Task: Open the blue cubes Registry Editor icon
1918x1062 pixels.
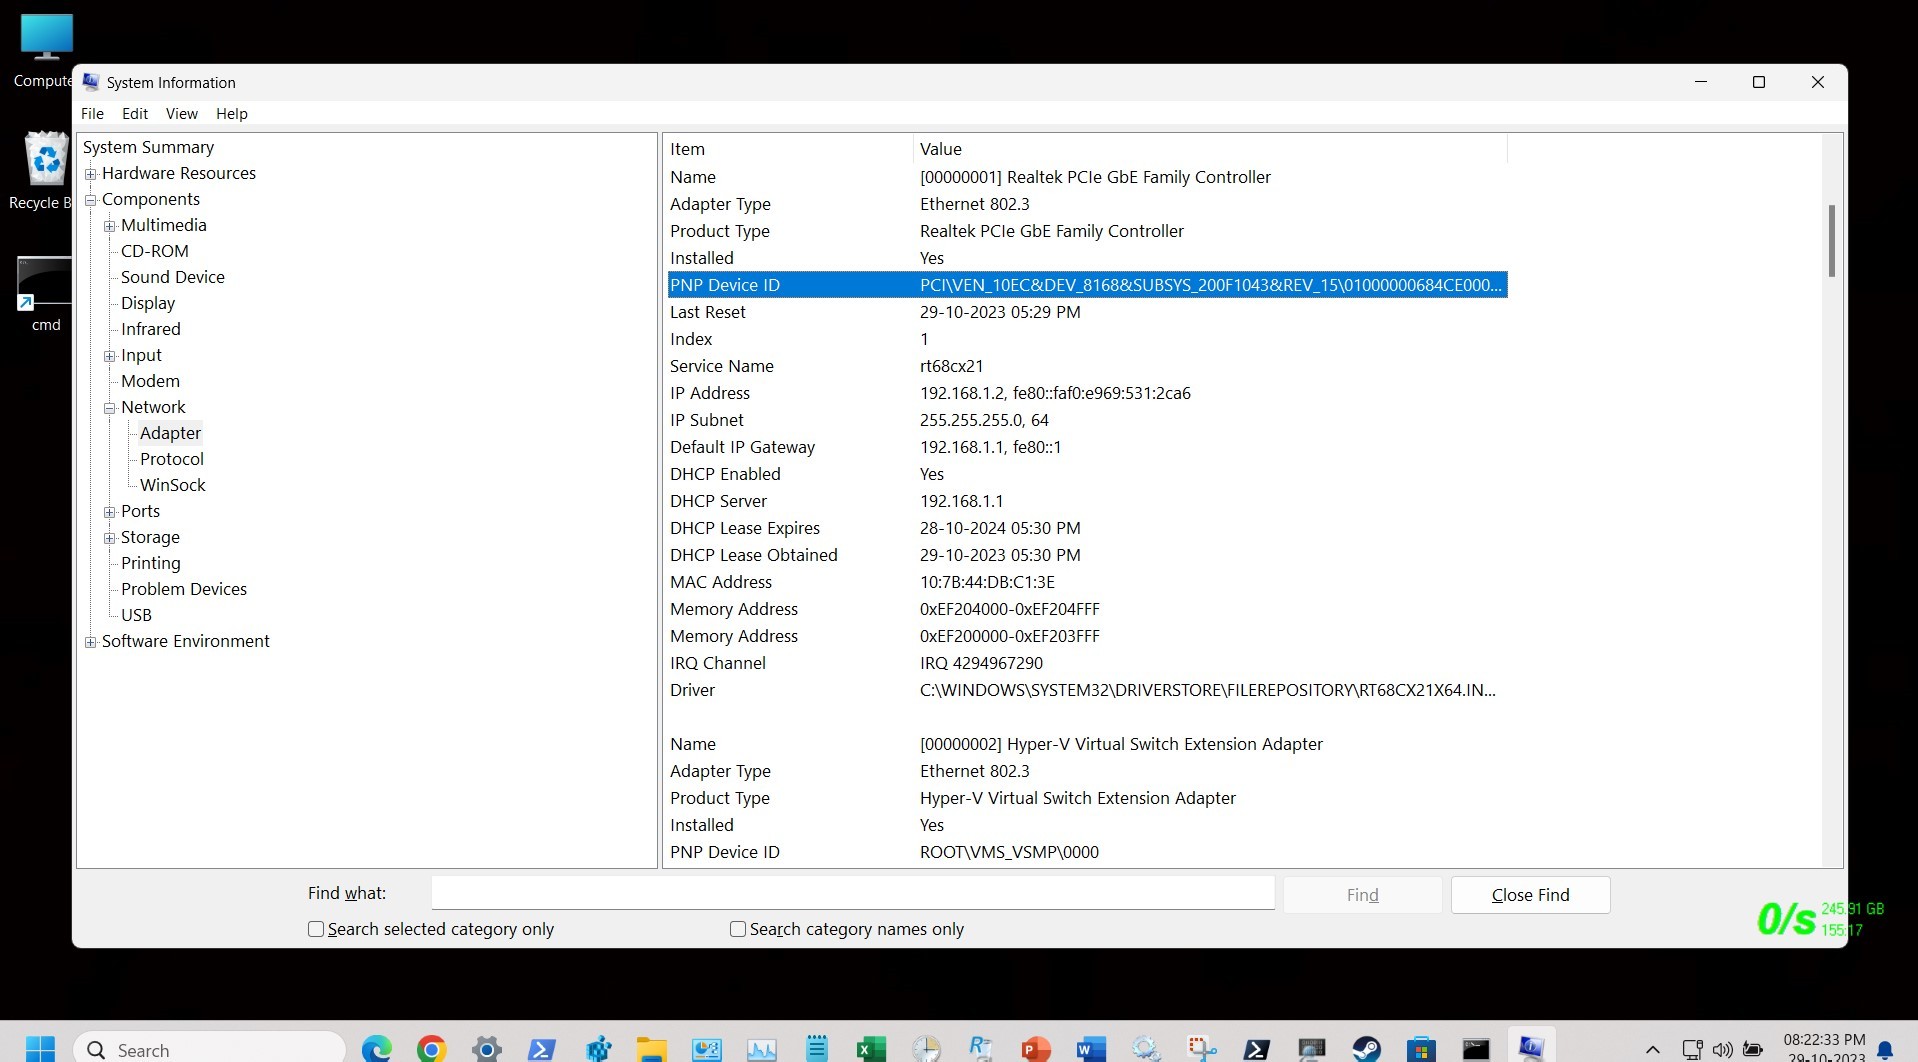Action: [x=597, y=1049]
